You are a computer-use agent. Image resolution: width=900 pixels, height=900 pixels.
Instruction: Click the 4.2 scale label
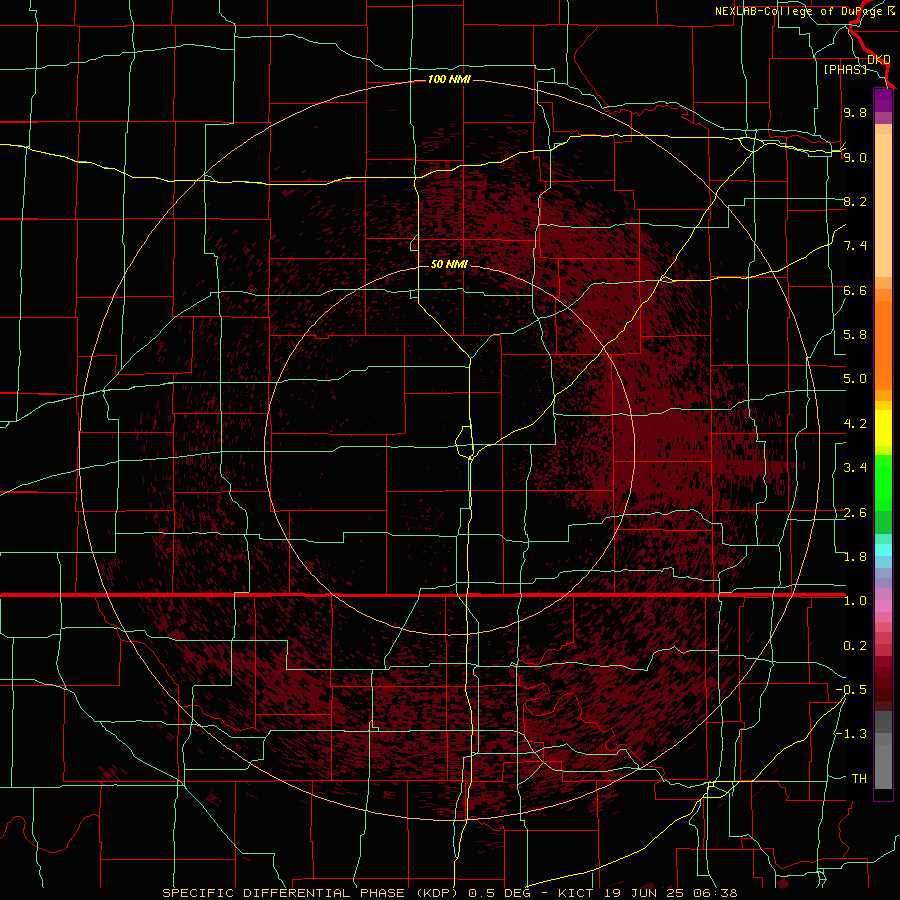point(855,424)
